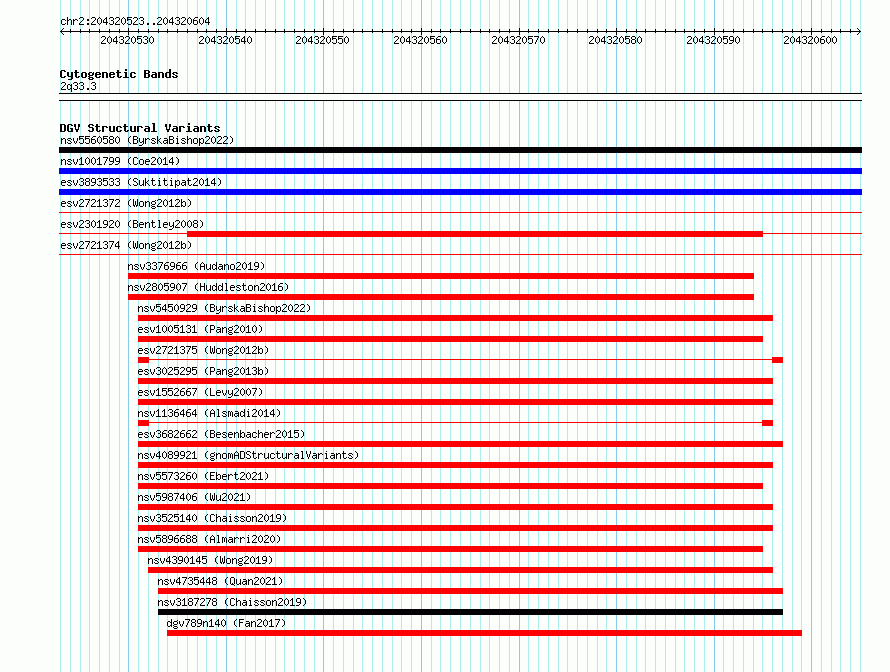Click red bar under nsv5573260
890x672 pixels.
coord(450,486)
